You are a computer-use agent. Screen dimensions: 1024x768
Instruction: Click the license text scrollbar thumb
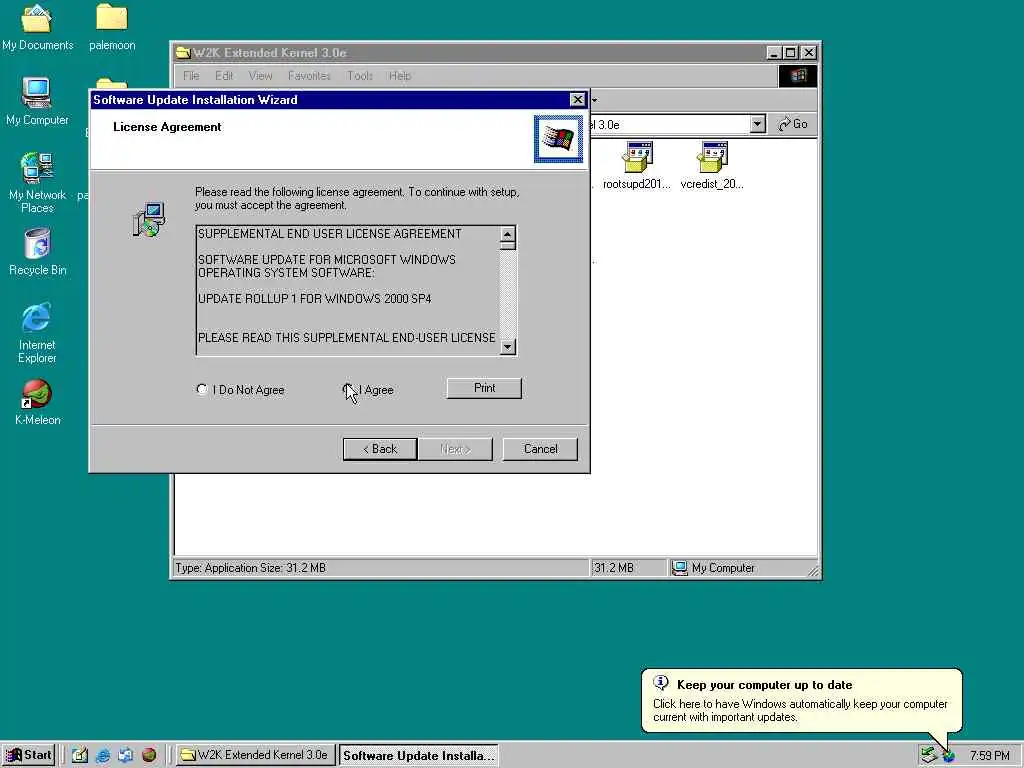click(x=507, y=246)
